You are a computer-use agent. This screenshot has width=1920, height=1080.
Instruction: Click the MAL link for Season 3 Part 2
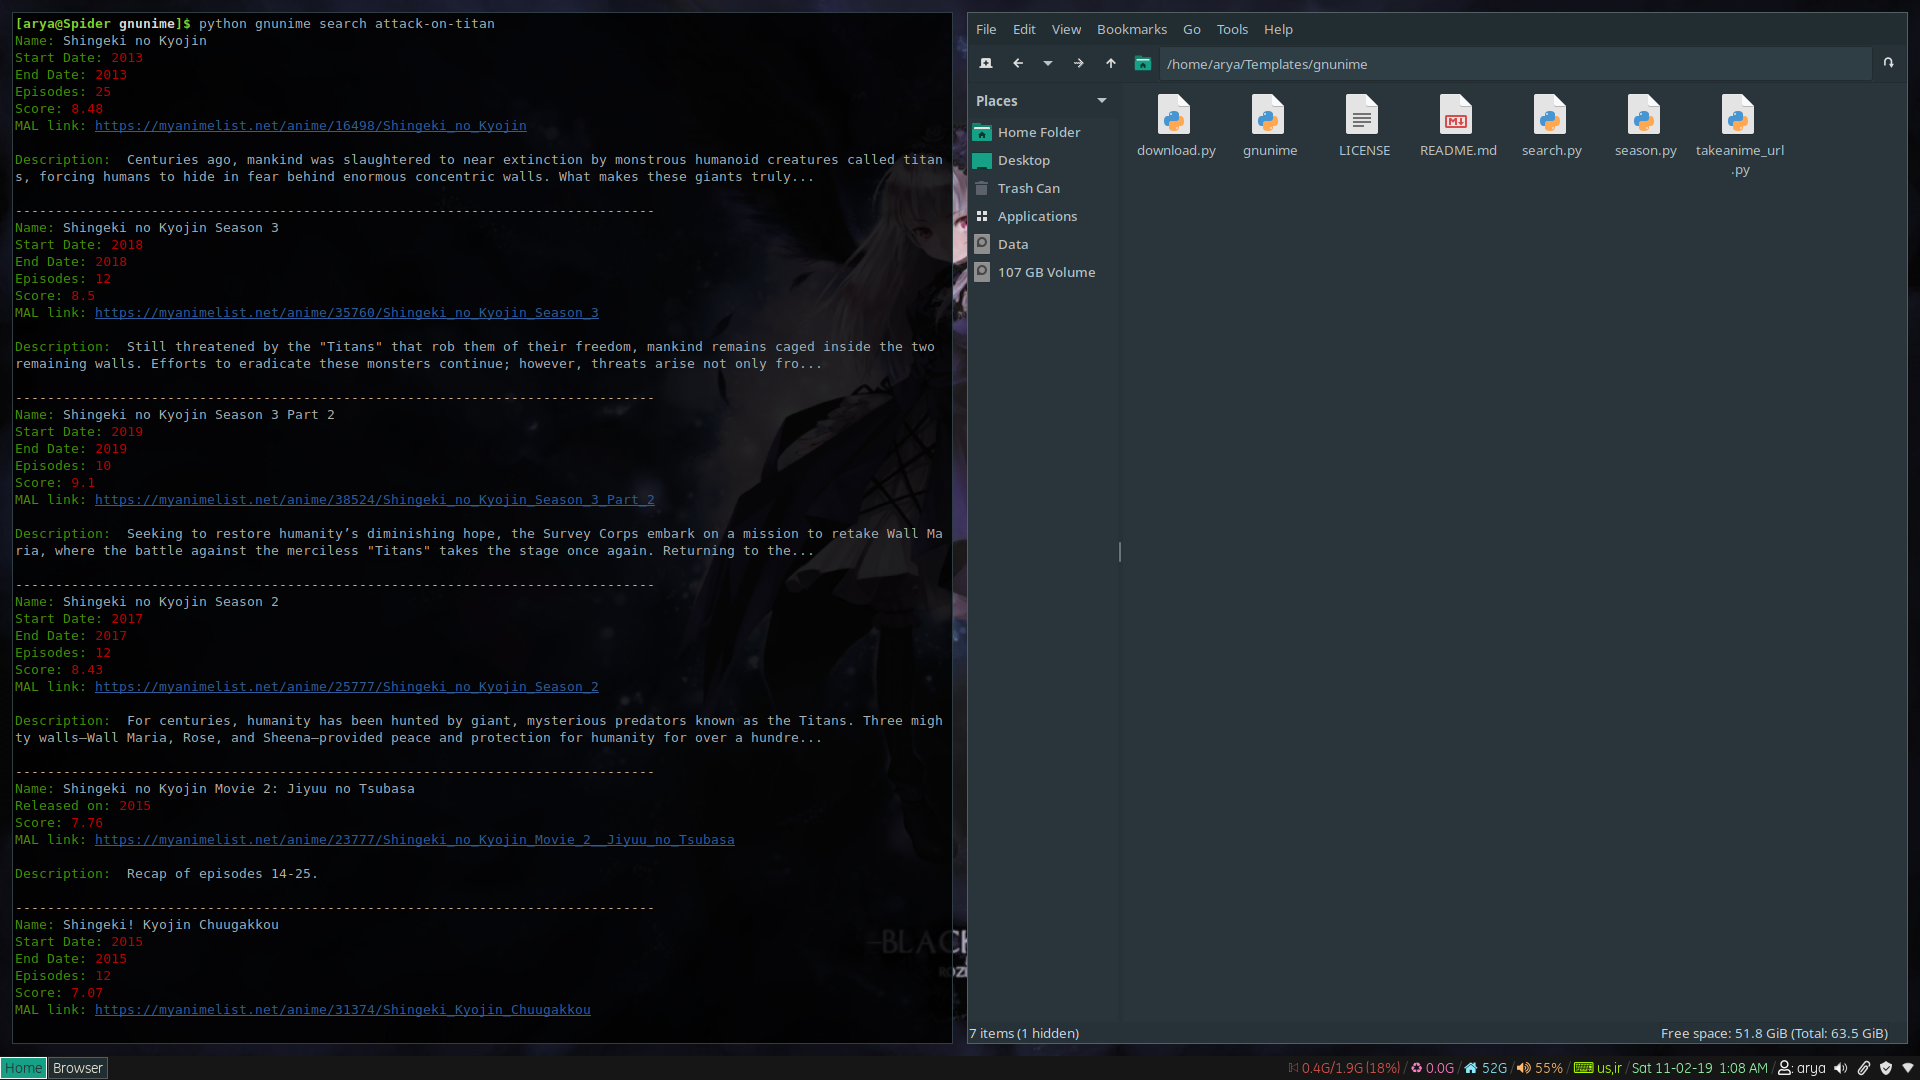pyautogui.click(x=375, y=498)
